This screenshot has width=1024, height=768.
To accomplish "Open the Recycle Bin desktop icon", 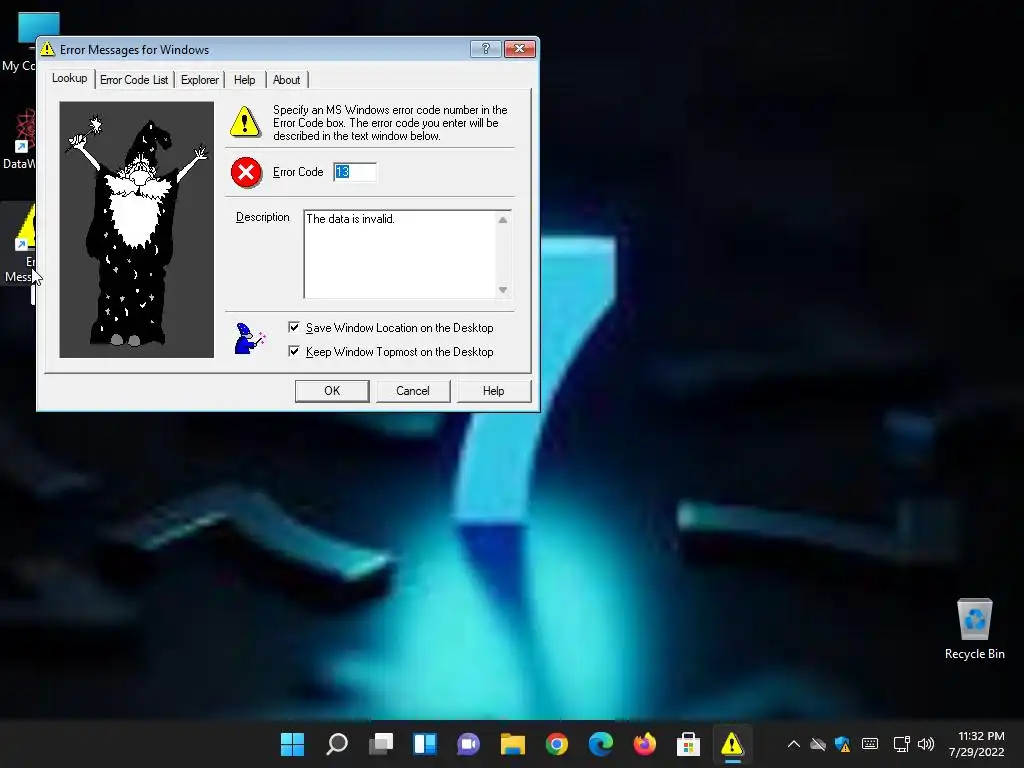I will coord(974,629).
